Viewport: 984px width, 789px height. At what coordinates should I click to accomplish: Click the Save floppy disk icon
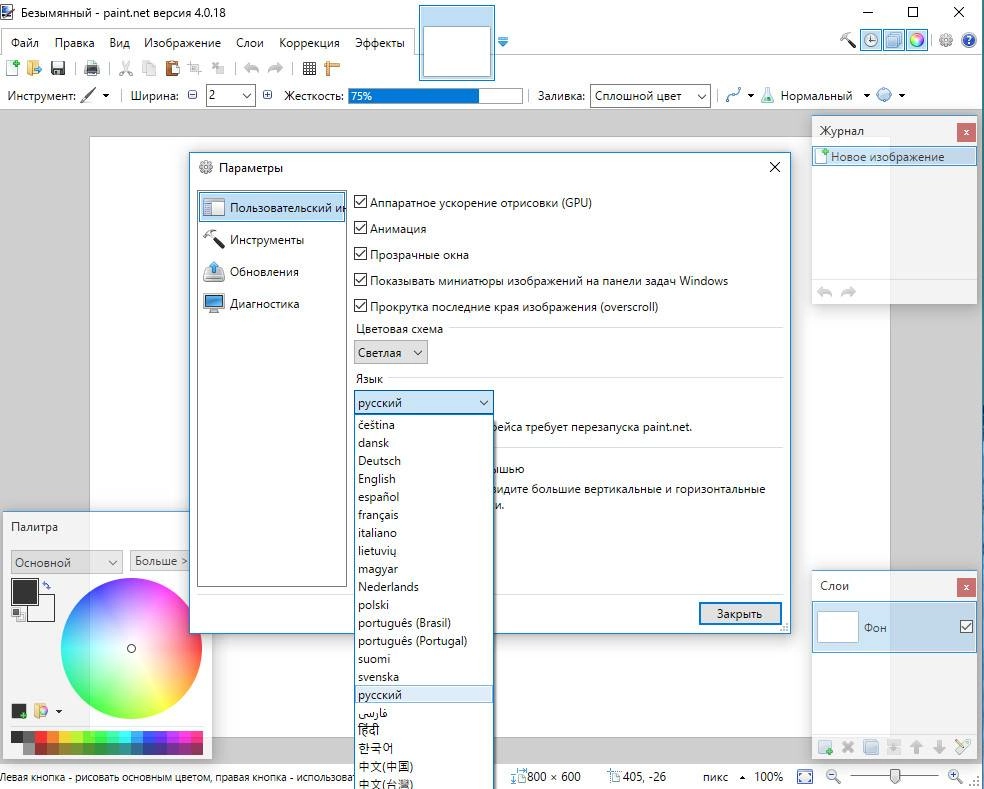[x=58, y=68]
